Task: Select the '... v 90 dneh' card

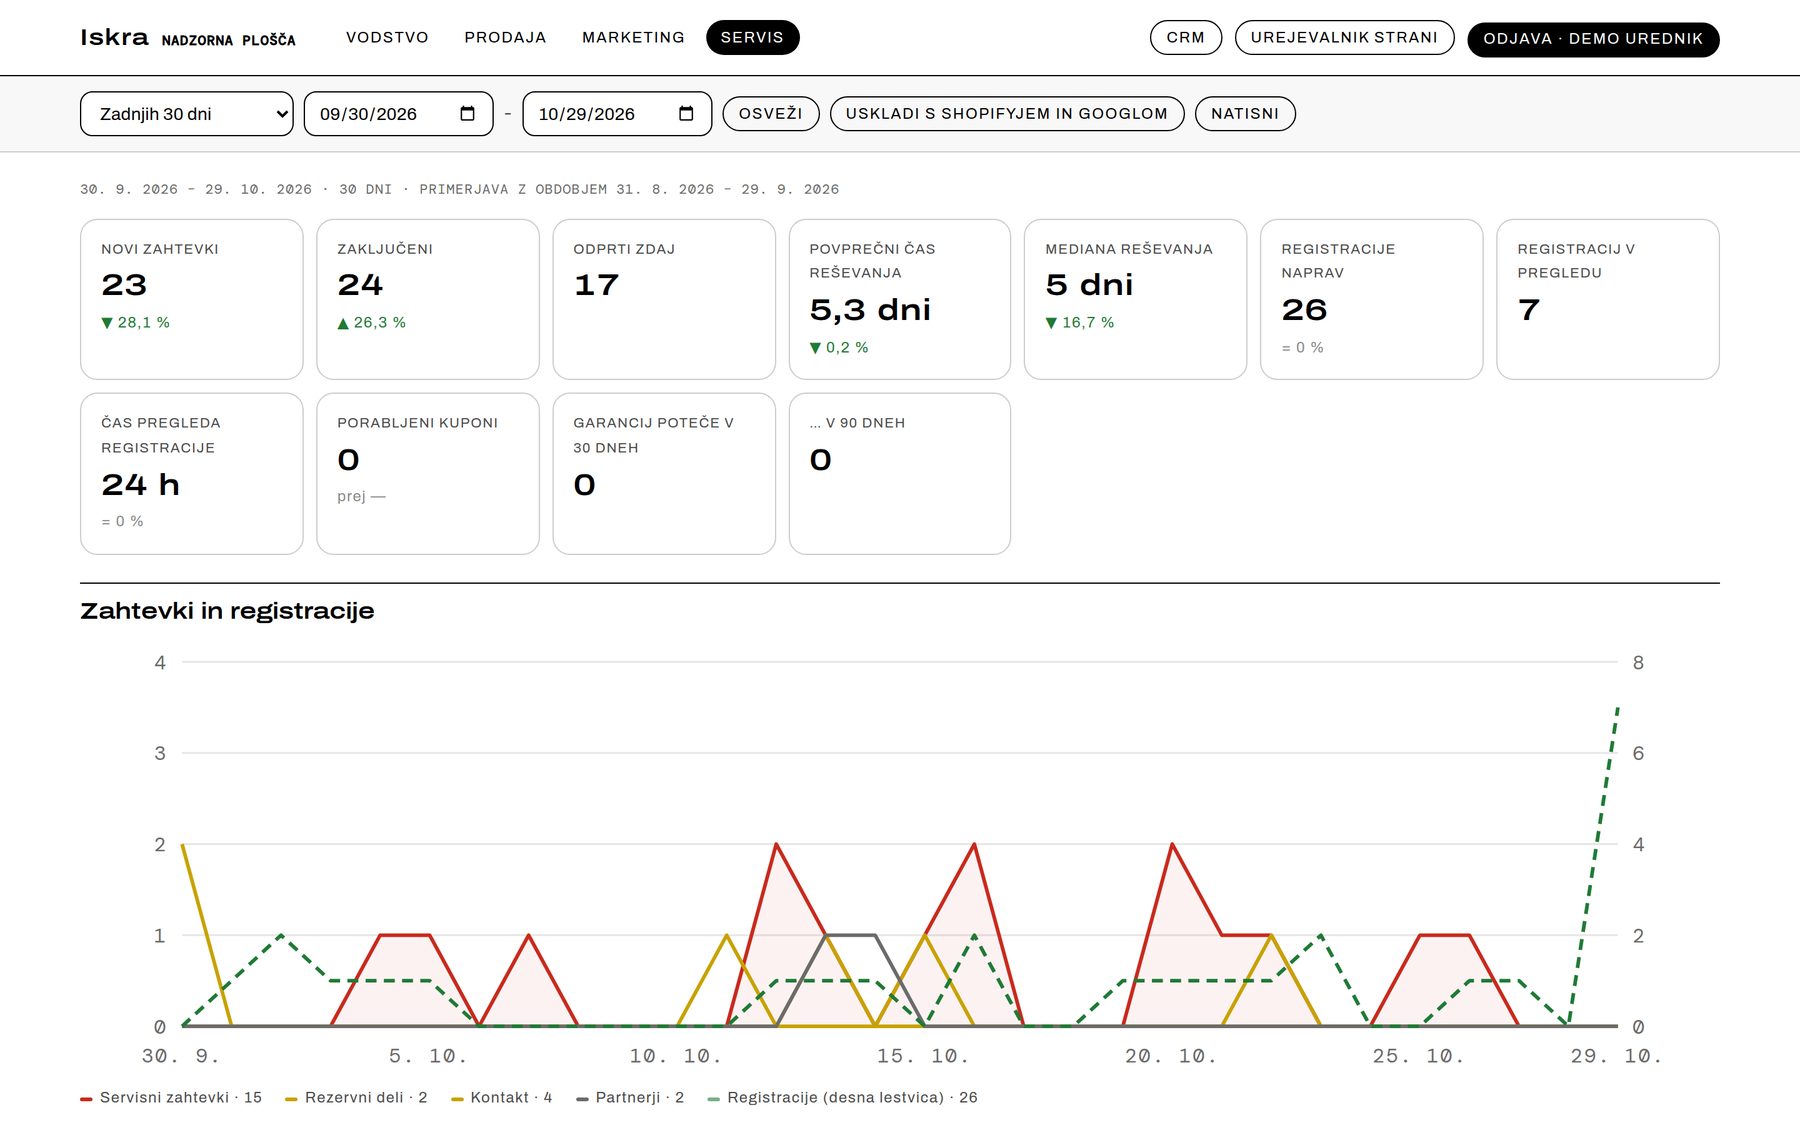Action: click(x=900, y=474)
